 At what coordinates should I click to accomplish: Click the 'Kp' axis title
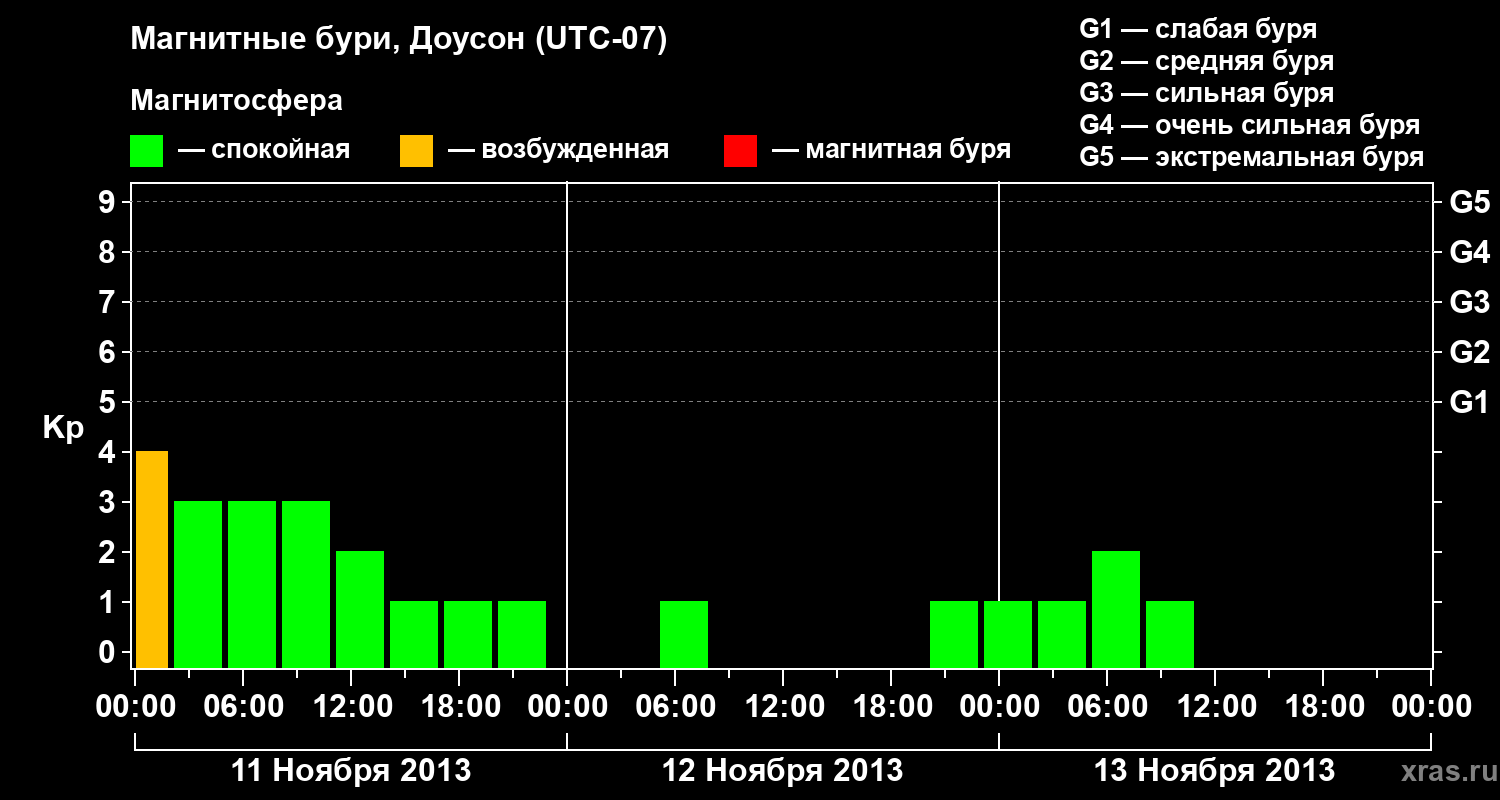click(63, 427)
